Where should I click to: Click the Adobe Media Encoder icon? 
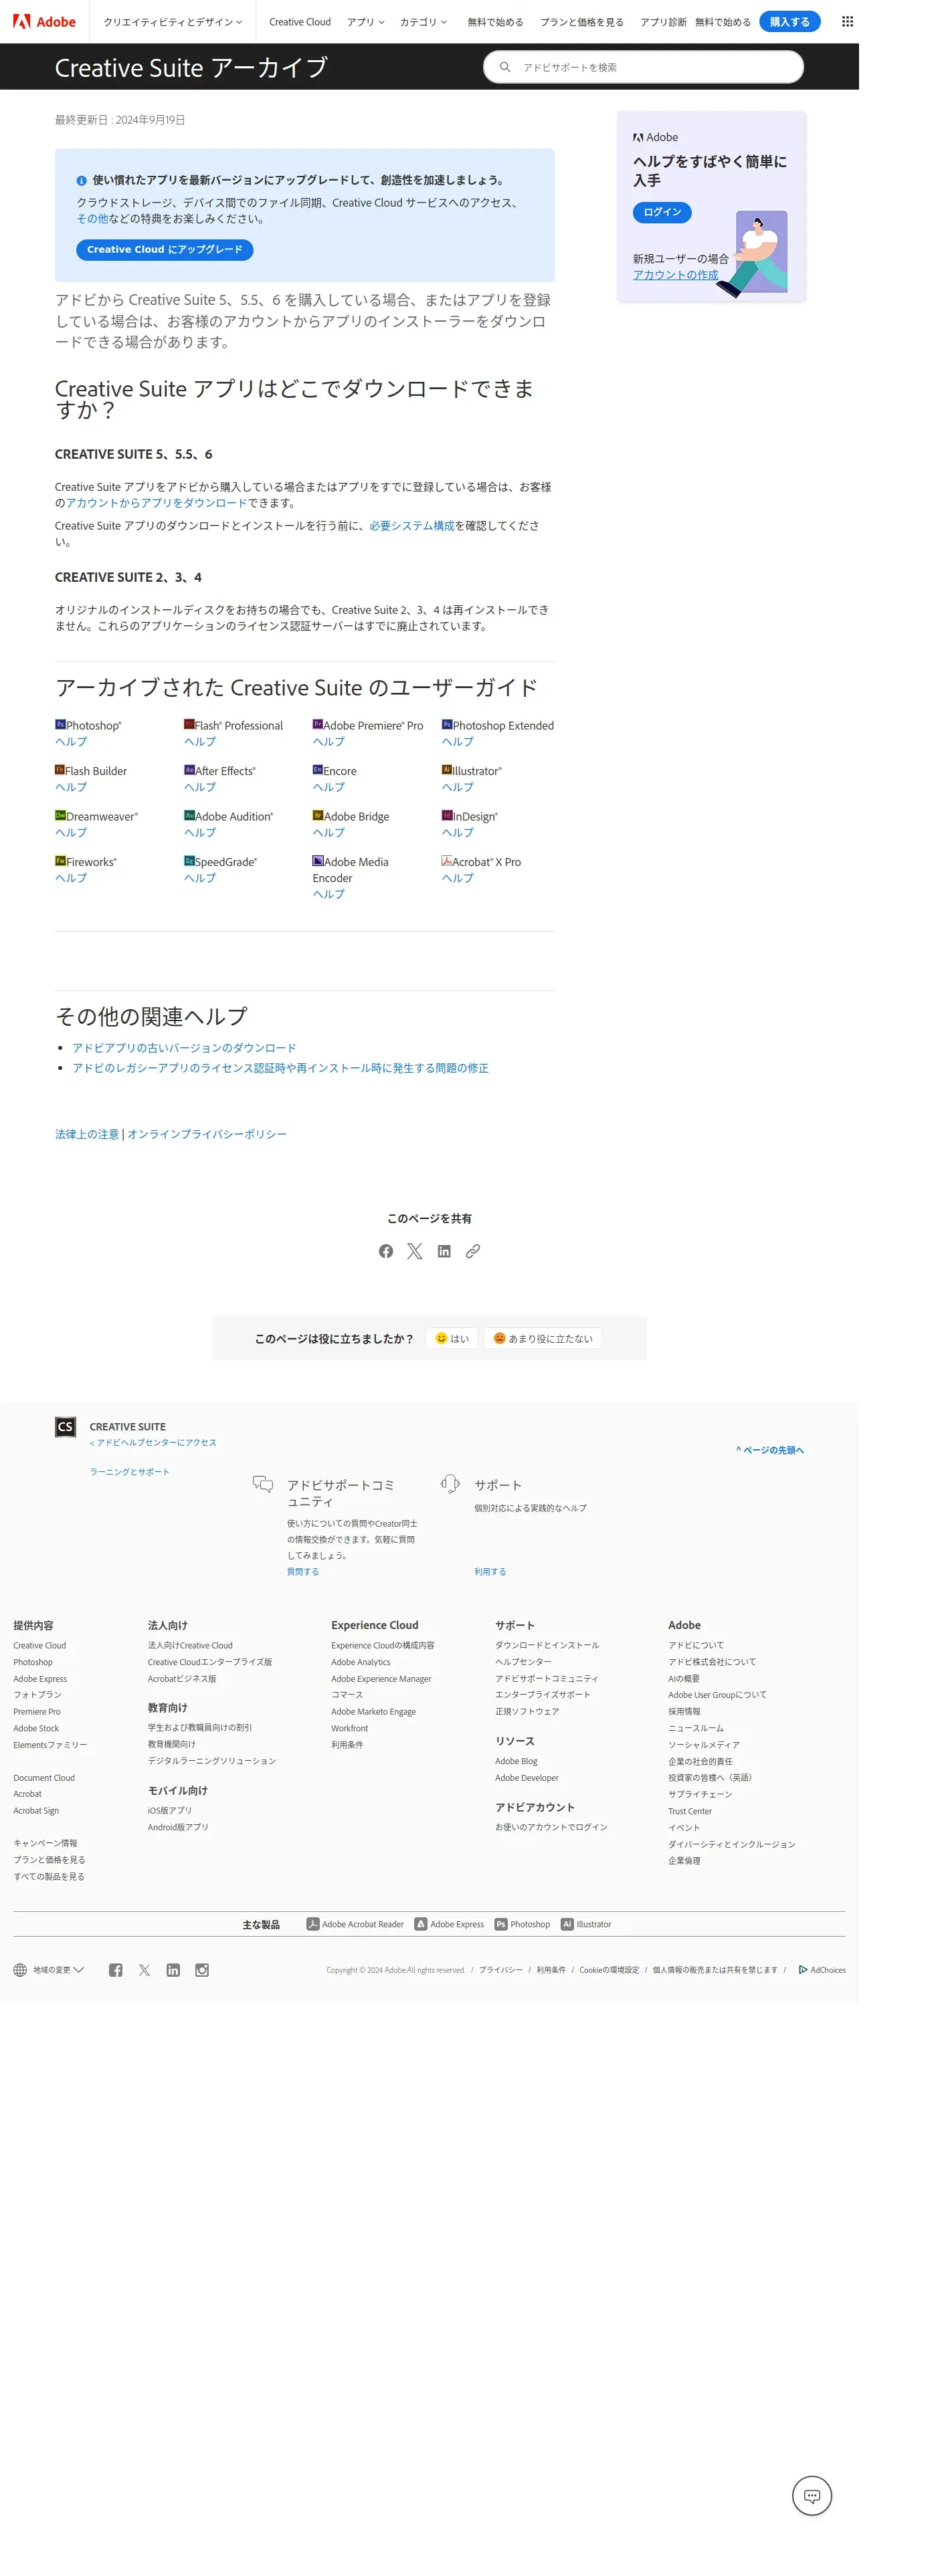318,860
